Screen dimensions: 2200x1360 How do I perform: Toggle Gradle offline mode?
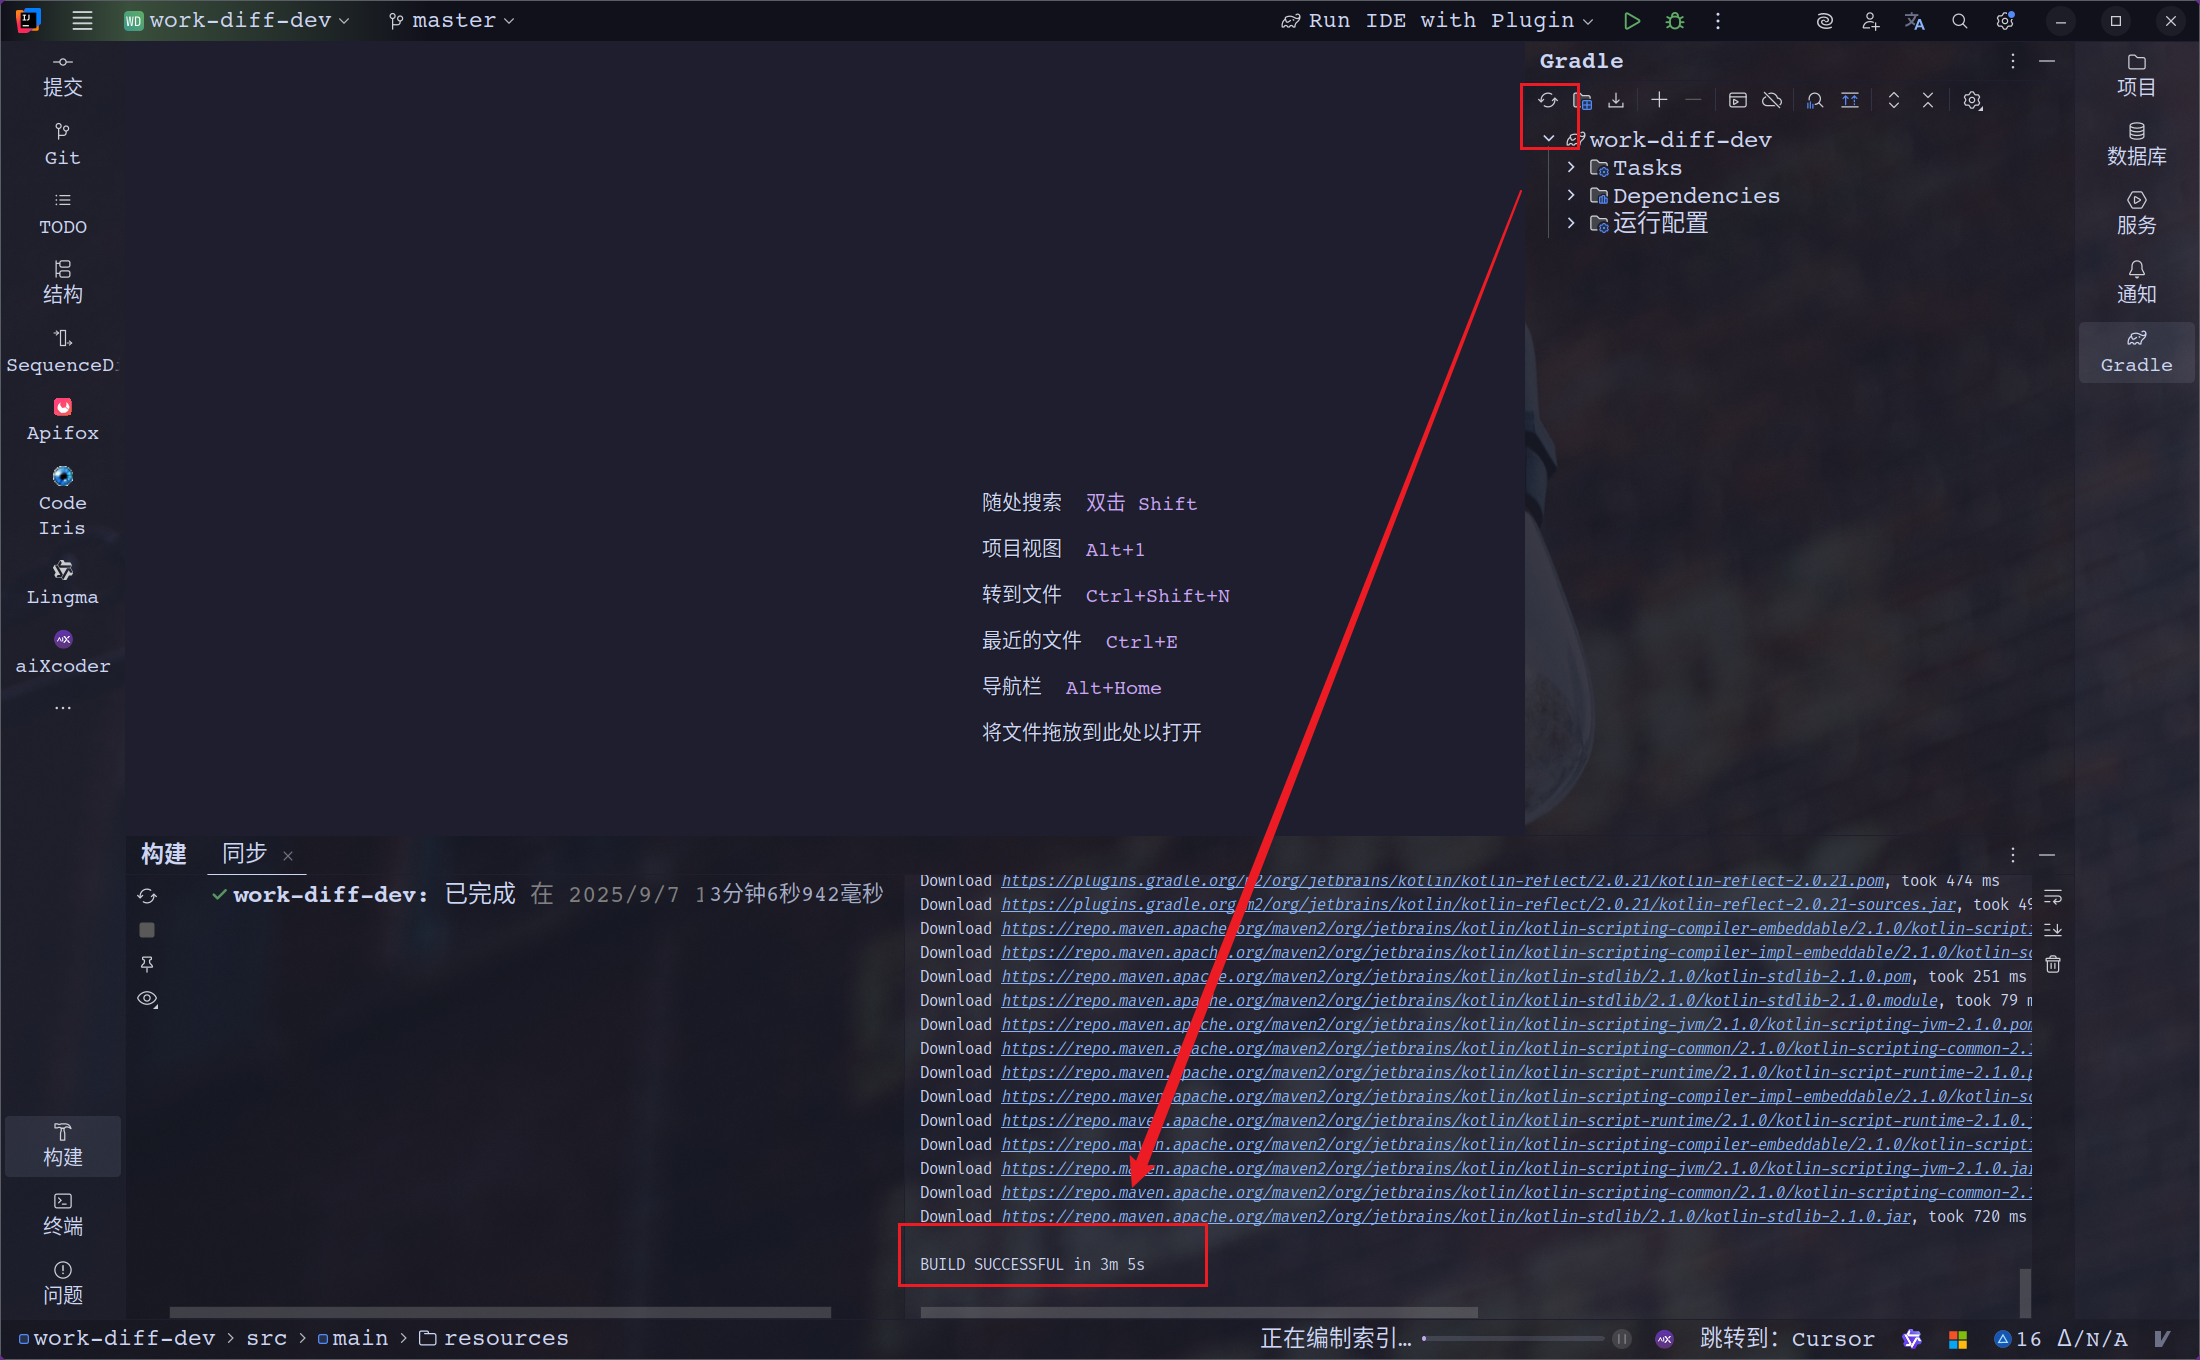tap(1772, 100)
